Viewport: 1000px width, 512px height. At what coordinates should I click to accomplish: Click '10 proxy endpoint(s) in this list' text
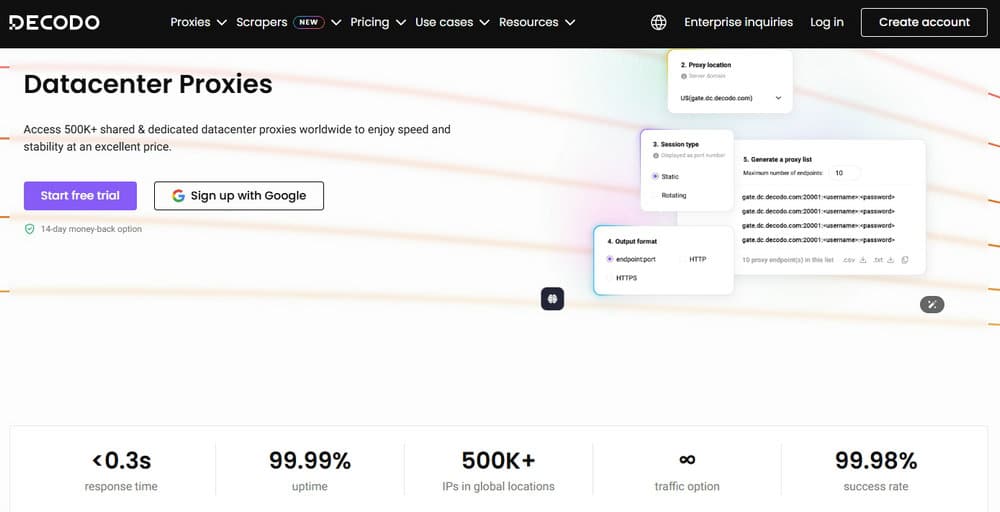[x=788, y=260]
